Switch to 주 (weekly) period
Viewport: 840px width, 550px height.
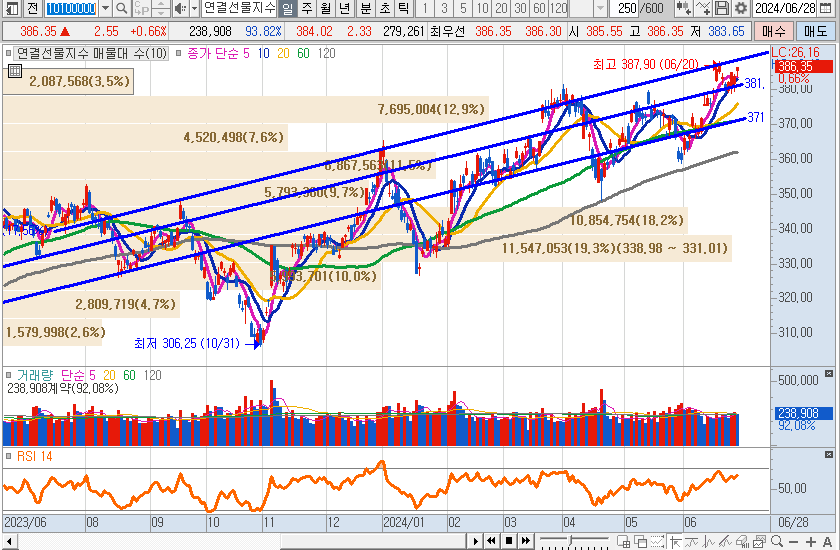[x=306, y=9]
